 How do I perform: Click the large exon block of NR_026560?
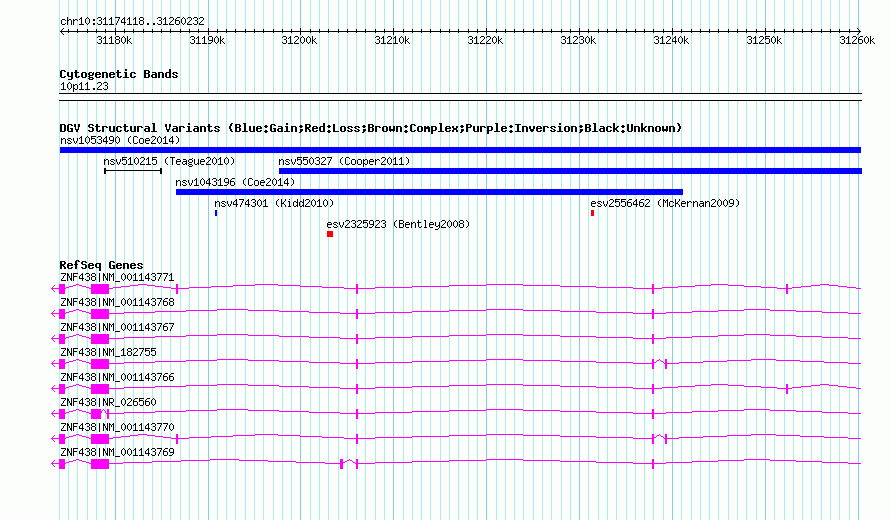96,414
